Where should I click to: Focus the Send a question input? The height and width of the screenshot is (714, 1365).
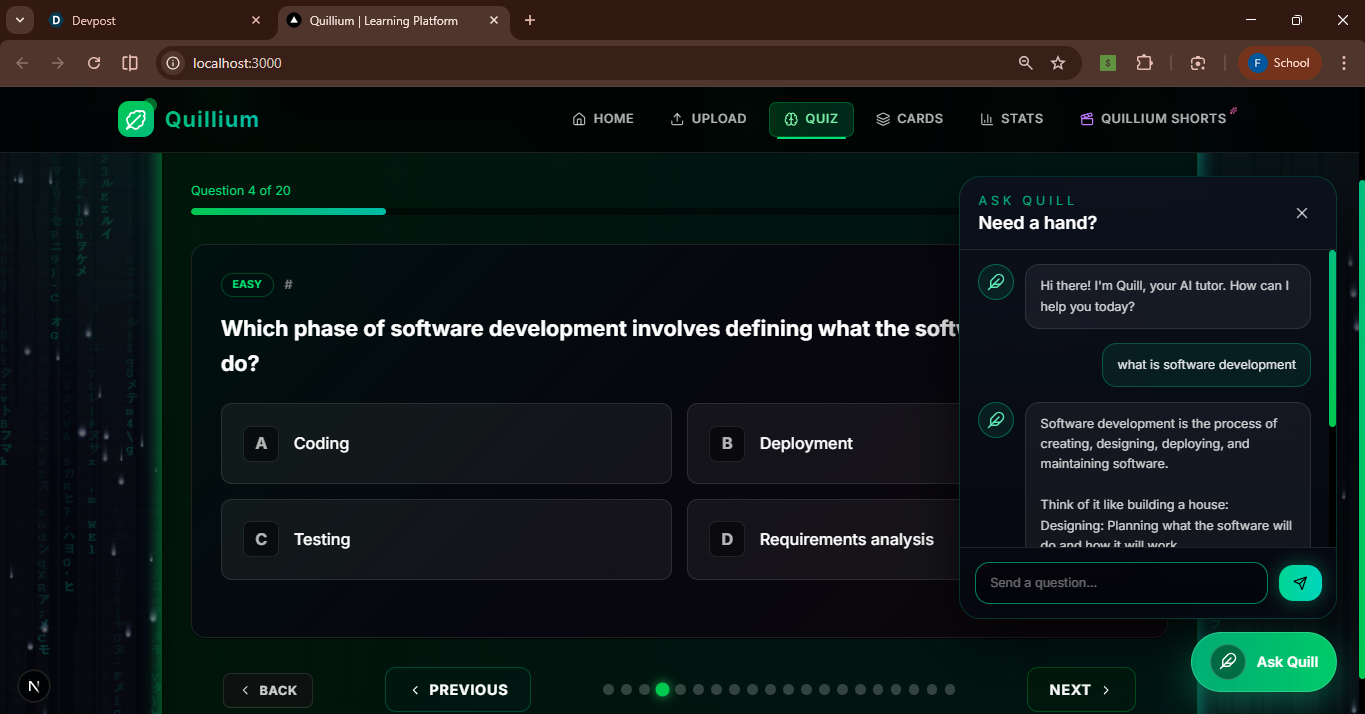click(1121, 583)
